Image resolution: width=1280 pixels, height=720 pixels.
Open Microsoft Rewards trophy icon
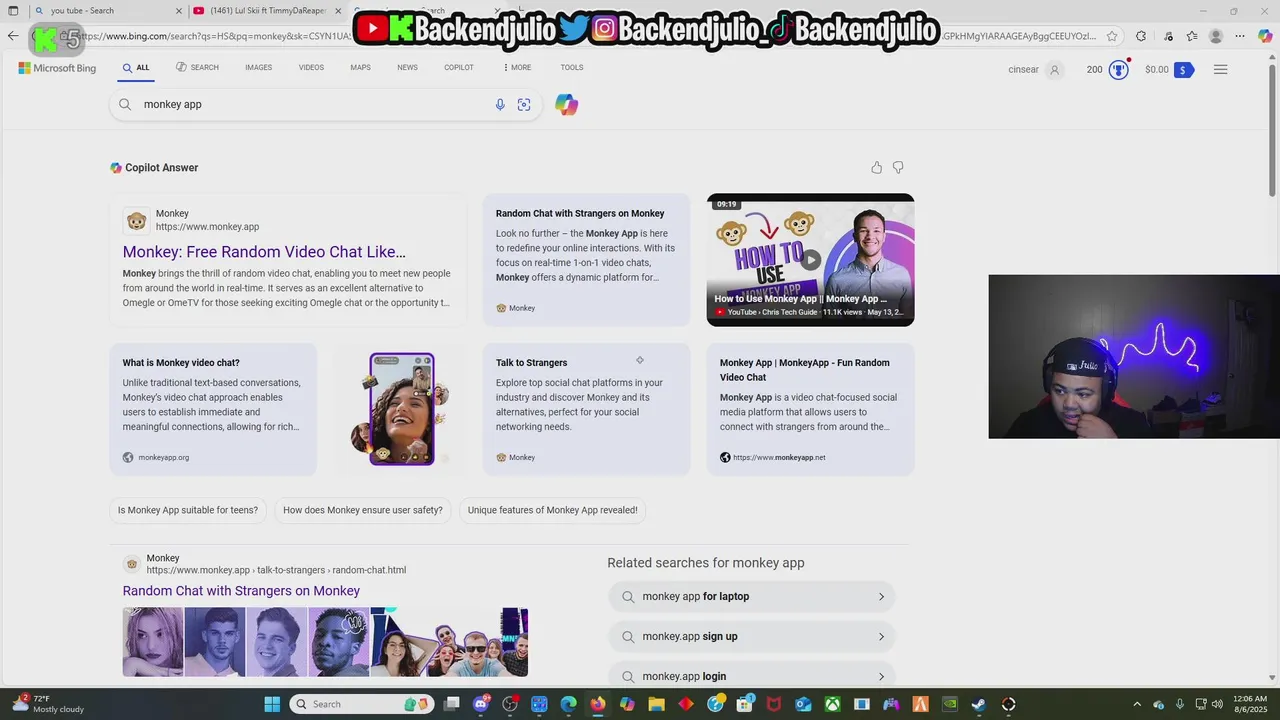click(x=1119, y=69)
